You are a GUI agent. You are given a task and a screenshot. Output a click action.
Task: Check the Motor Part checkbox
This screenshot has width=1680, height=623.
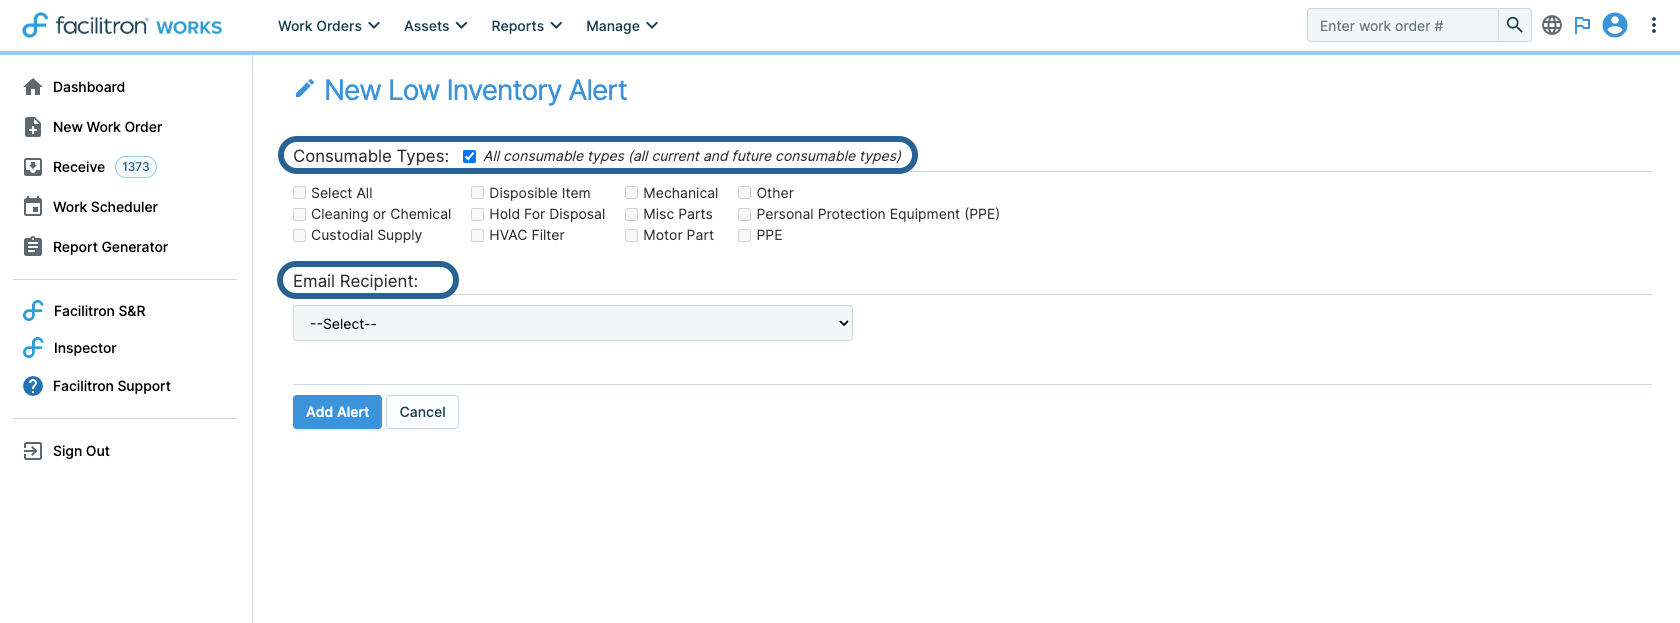click(x=631, y=235)
